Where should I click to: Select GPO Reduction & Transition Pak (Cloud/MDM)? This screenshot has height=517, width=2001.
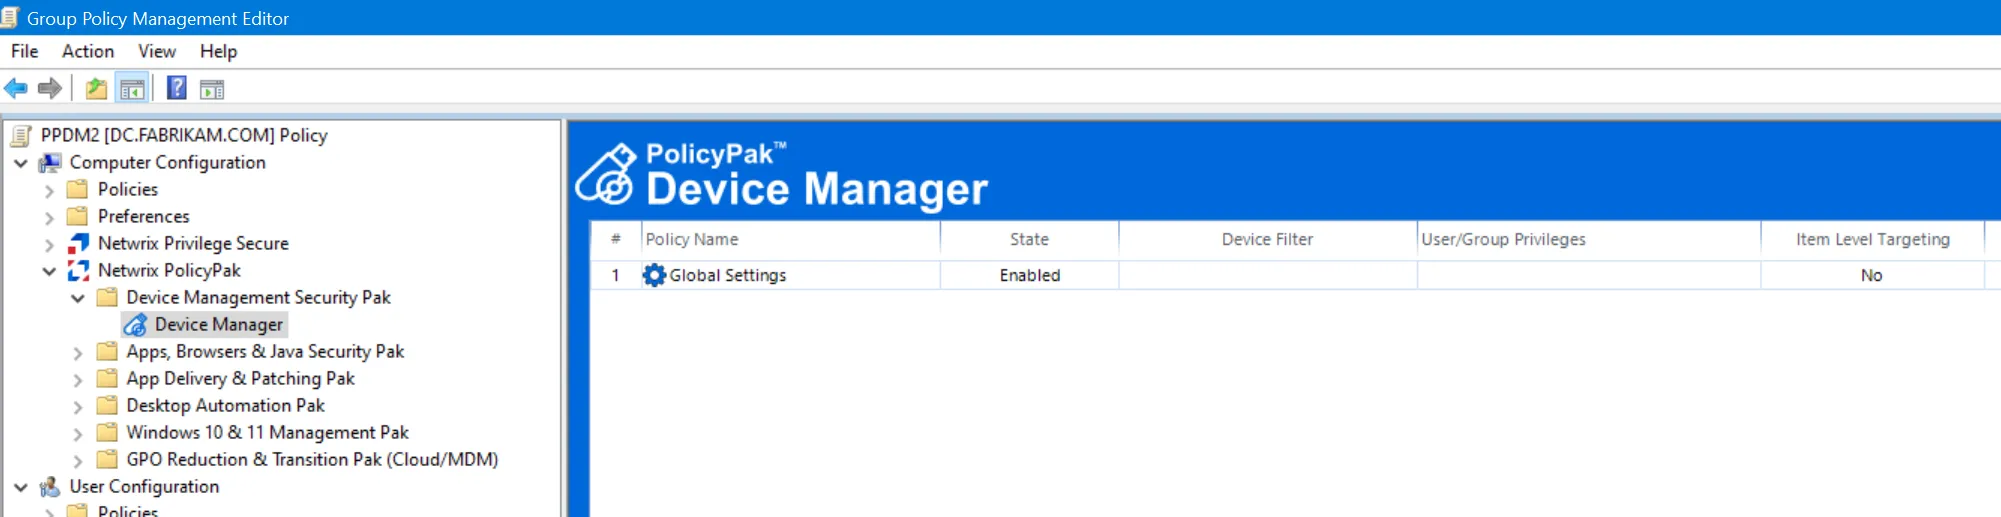point(312,459)
